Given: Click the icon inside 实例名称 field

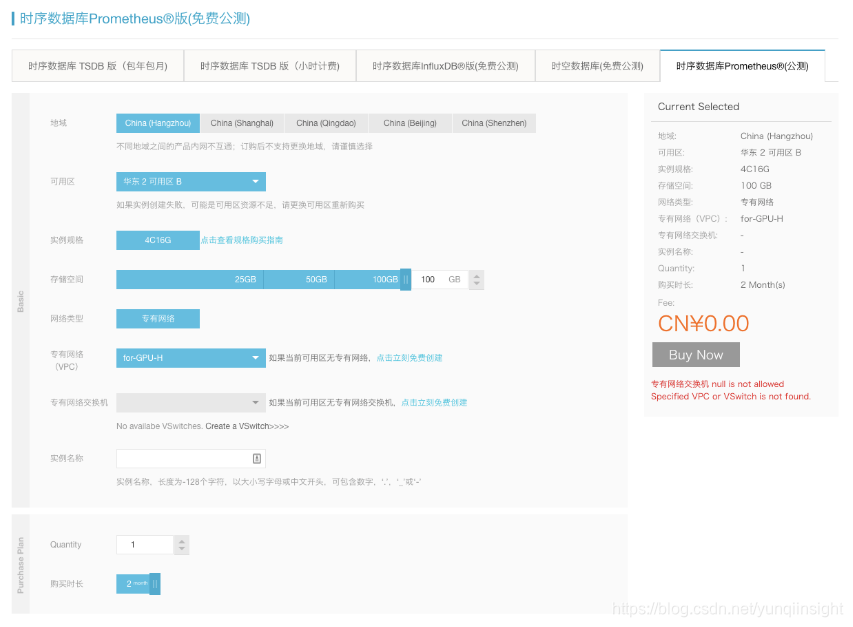Looking at the screenshot, I should (257, 458).
